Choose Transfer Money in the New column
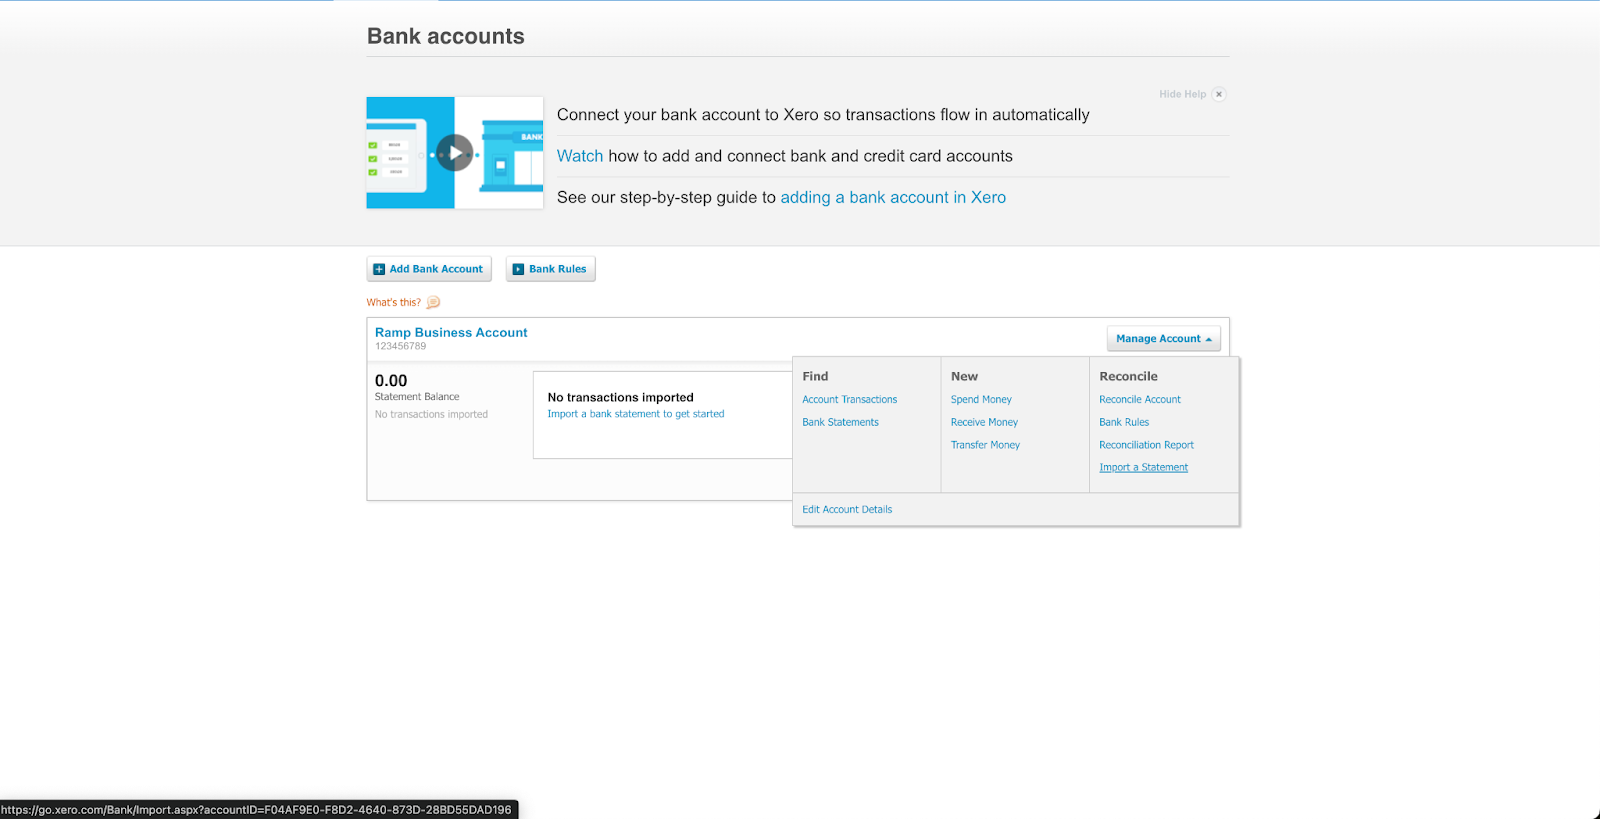 point(985,445)
